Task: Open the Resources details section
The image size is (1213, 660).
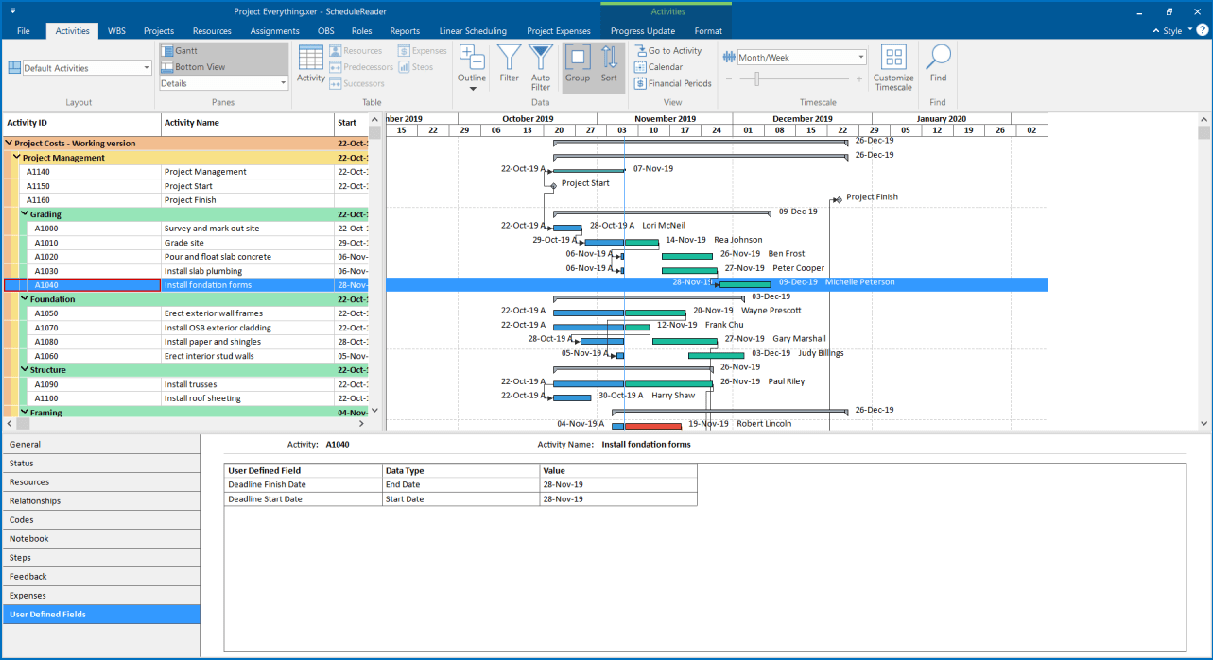Action: point(100,482)
